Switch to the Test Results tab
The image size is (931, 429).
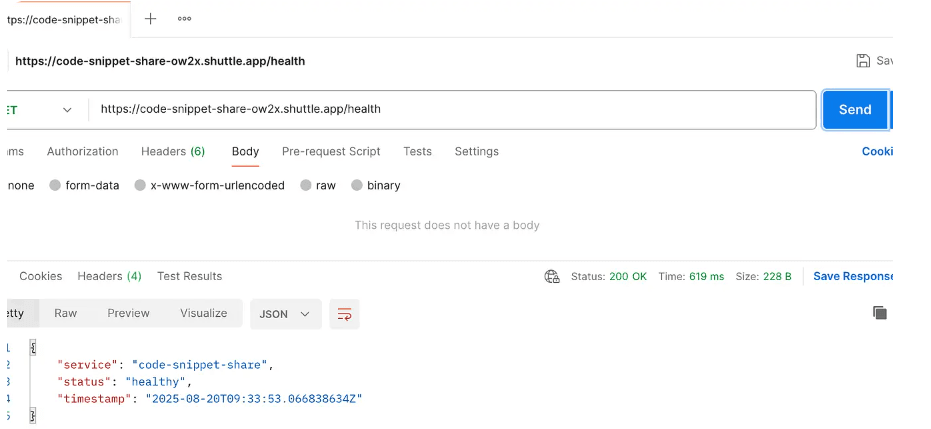pyautogui.click(x=189, y=276)
